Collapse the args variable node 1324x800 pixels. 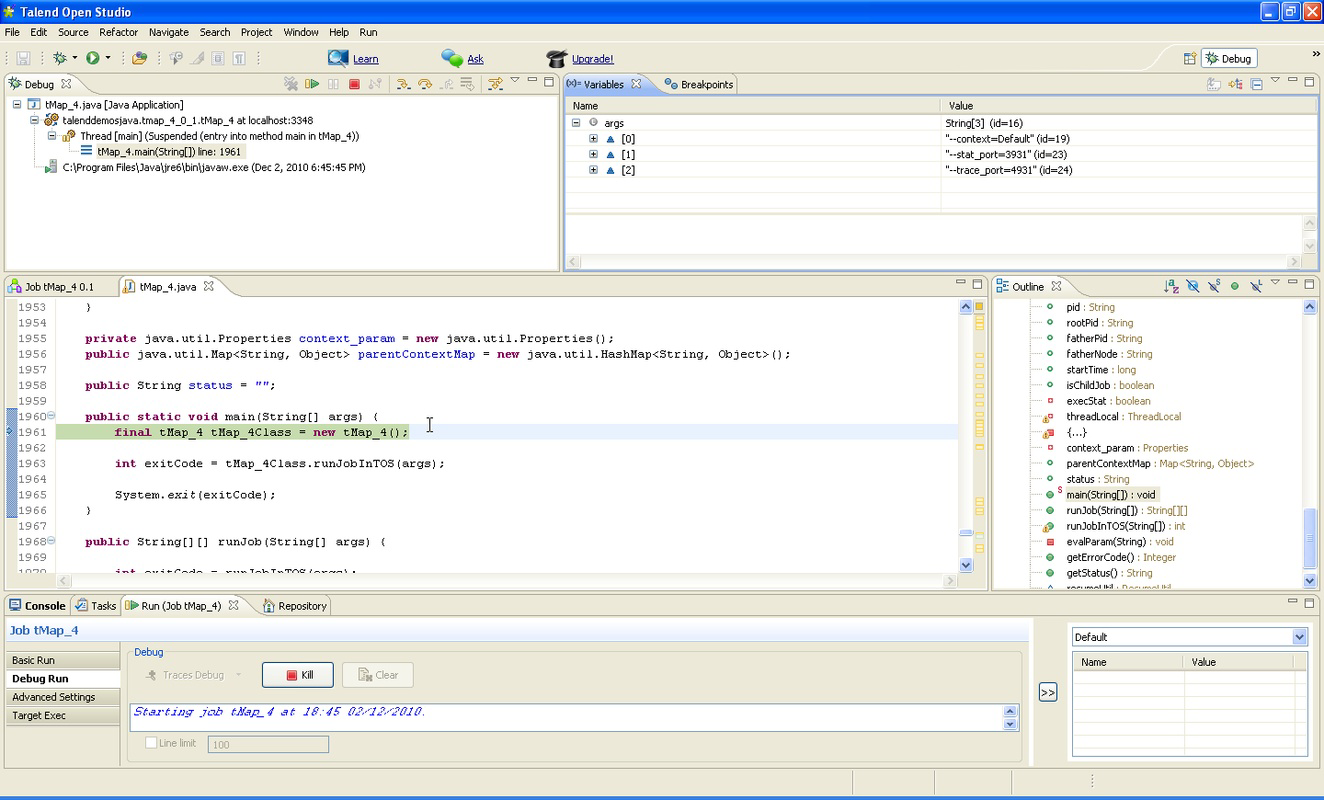[576, 123]
